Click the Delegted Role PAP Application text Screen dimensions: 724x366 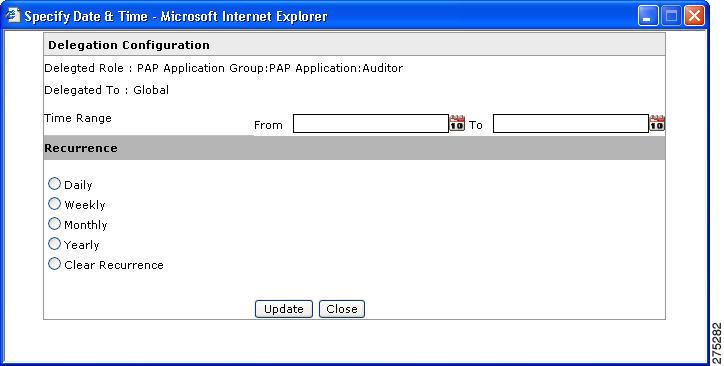[223, 68]
